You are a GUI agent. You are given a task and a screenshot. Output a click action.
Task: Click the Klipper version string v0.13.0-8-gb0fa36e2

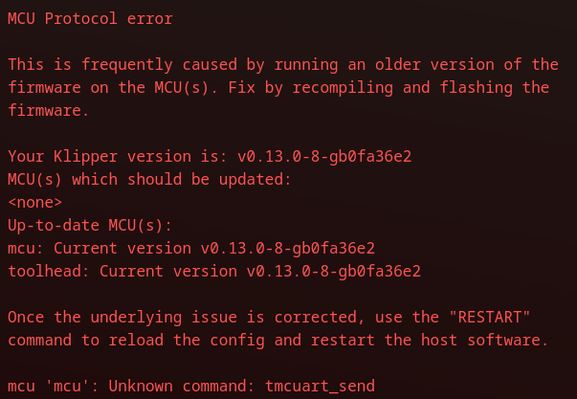tap(324, 157)
